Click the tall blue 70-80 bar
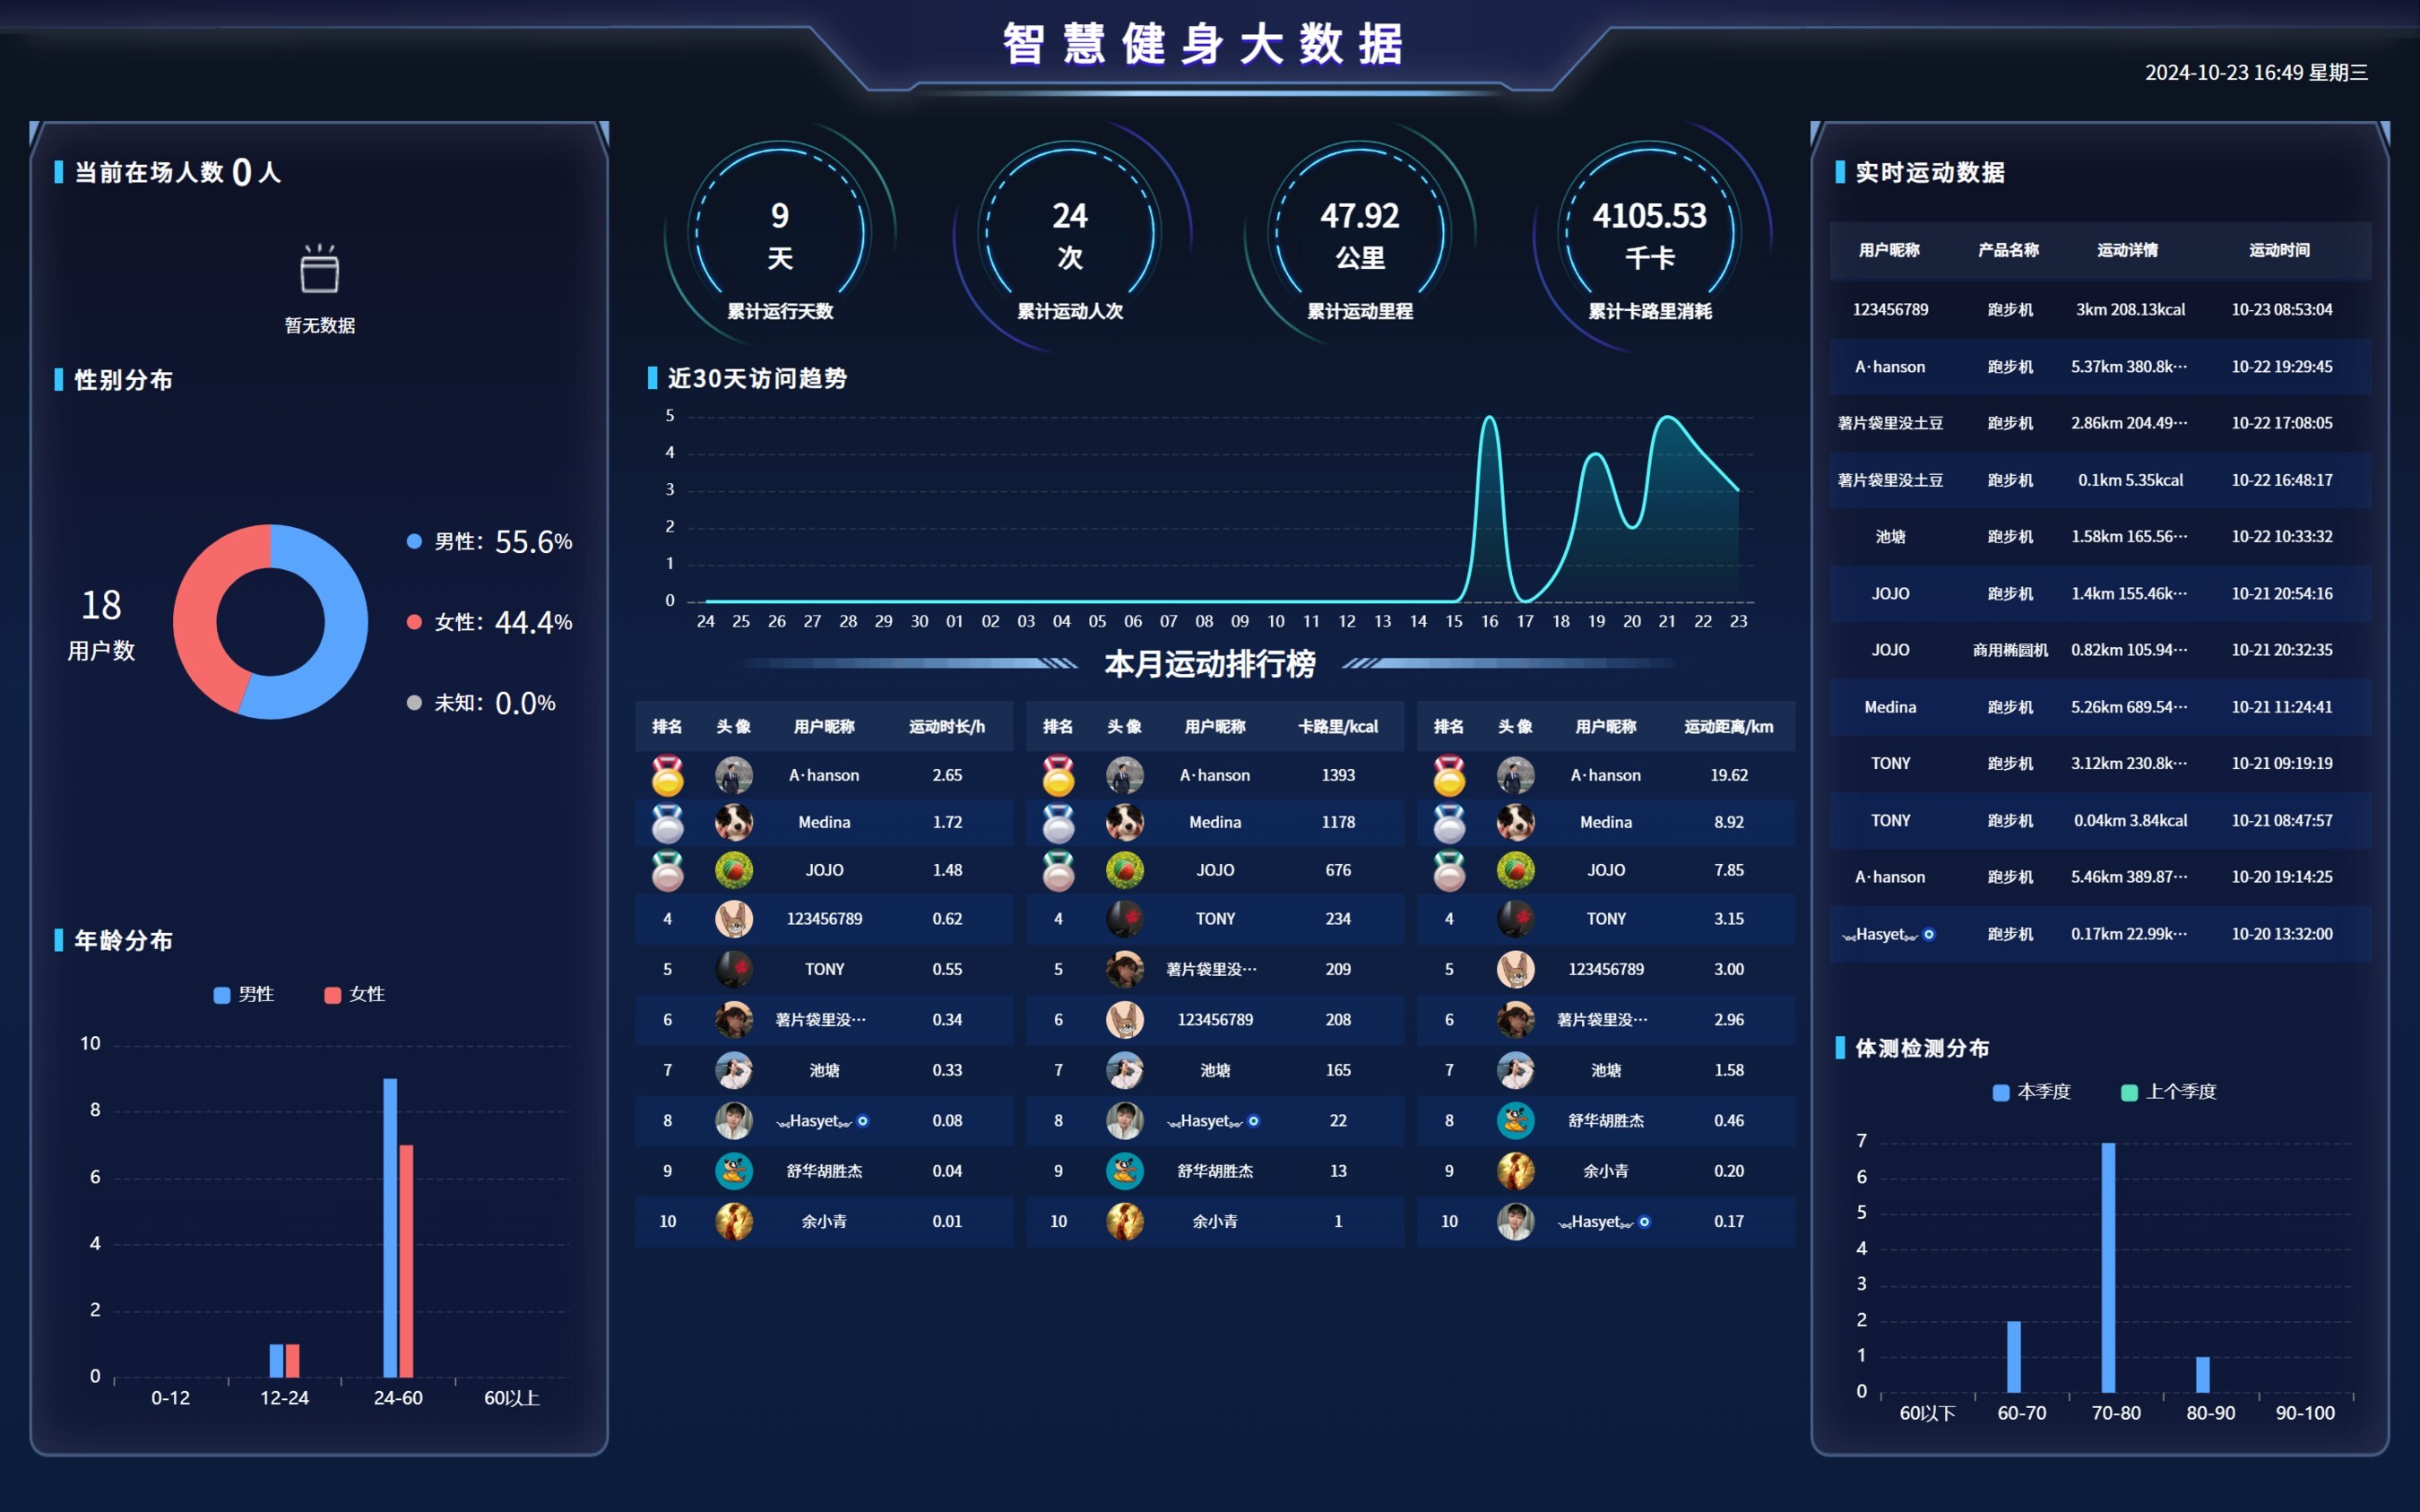2420x1512 pixels. (2108, 1268)
